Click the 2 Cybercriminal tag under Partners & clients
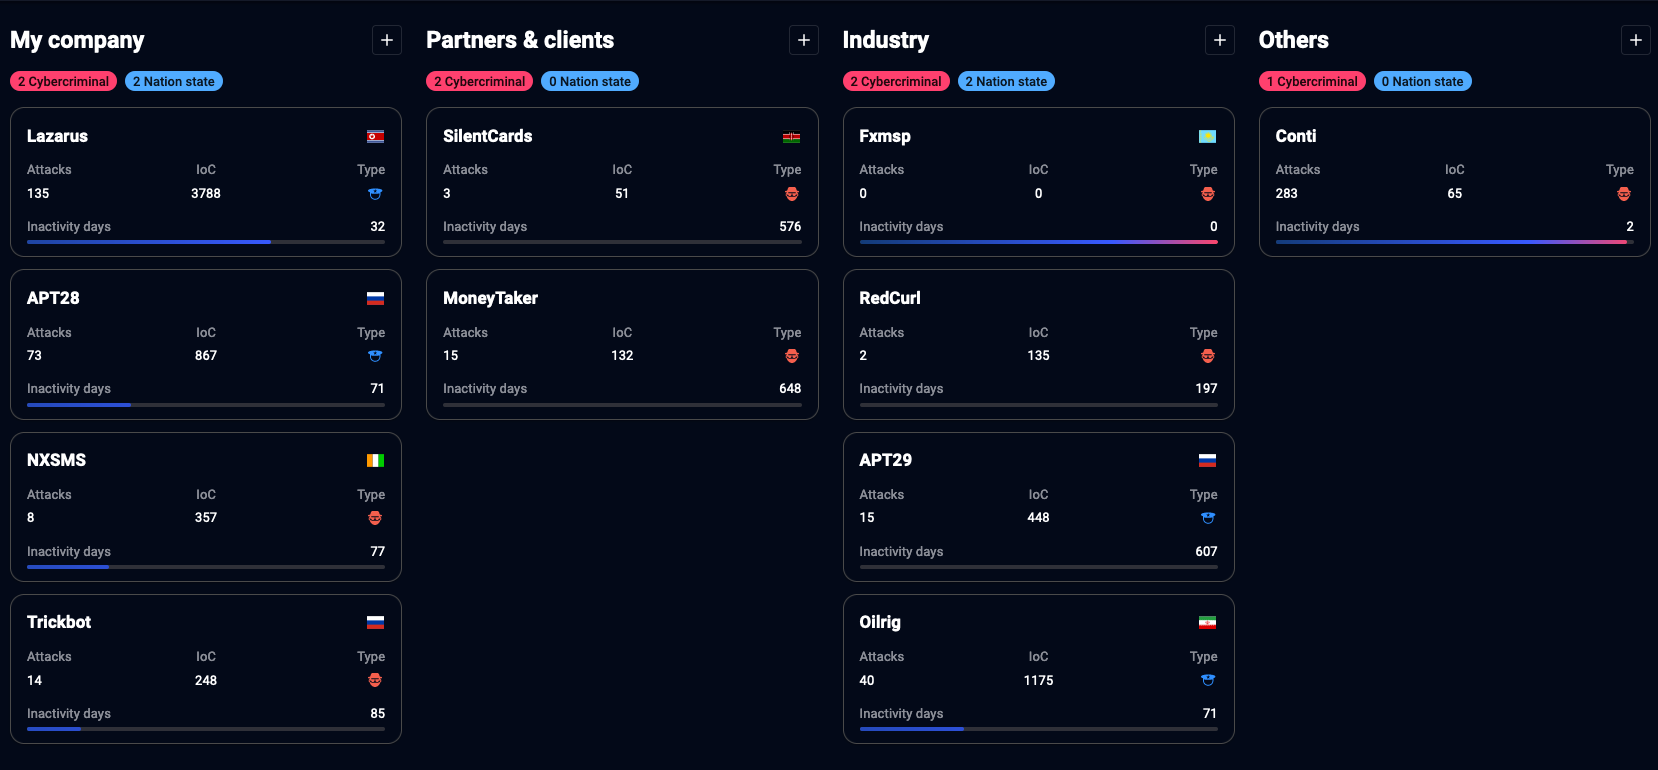Screen dimensions: 1658x770 pos(479,82)
